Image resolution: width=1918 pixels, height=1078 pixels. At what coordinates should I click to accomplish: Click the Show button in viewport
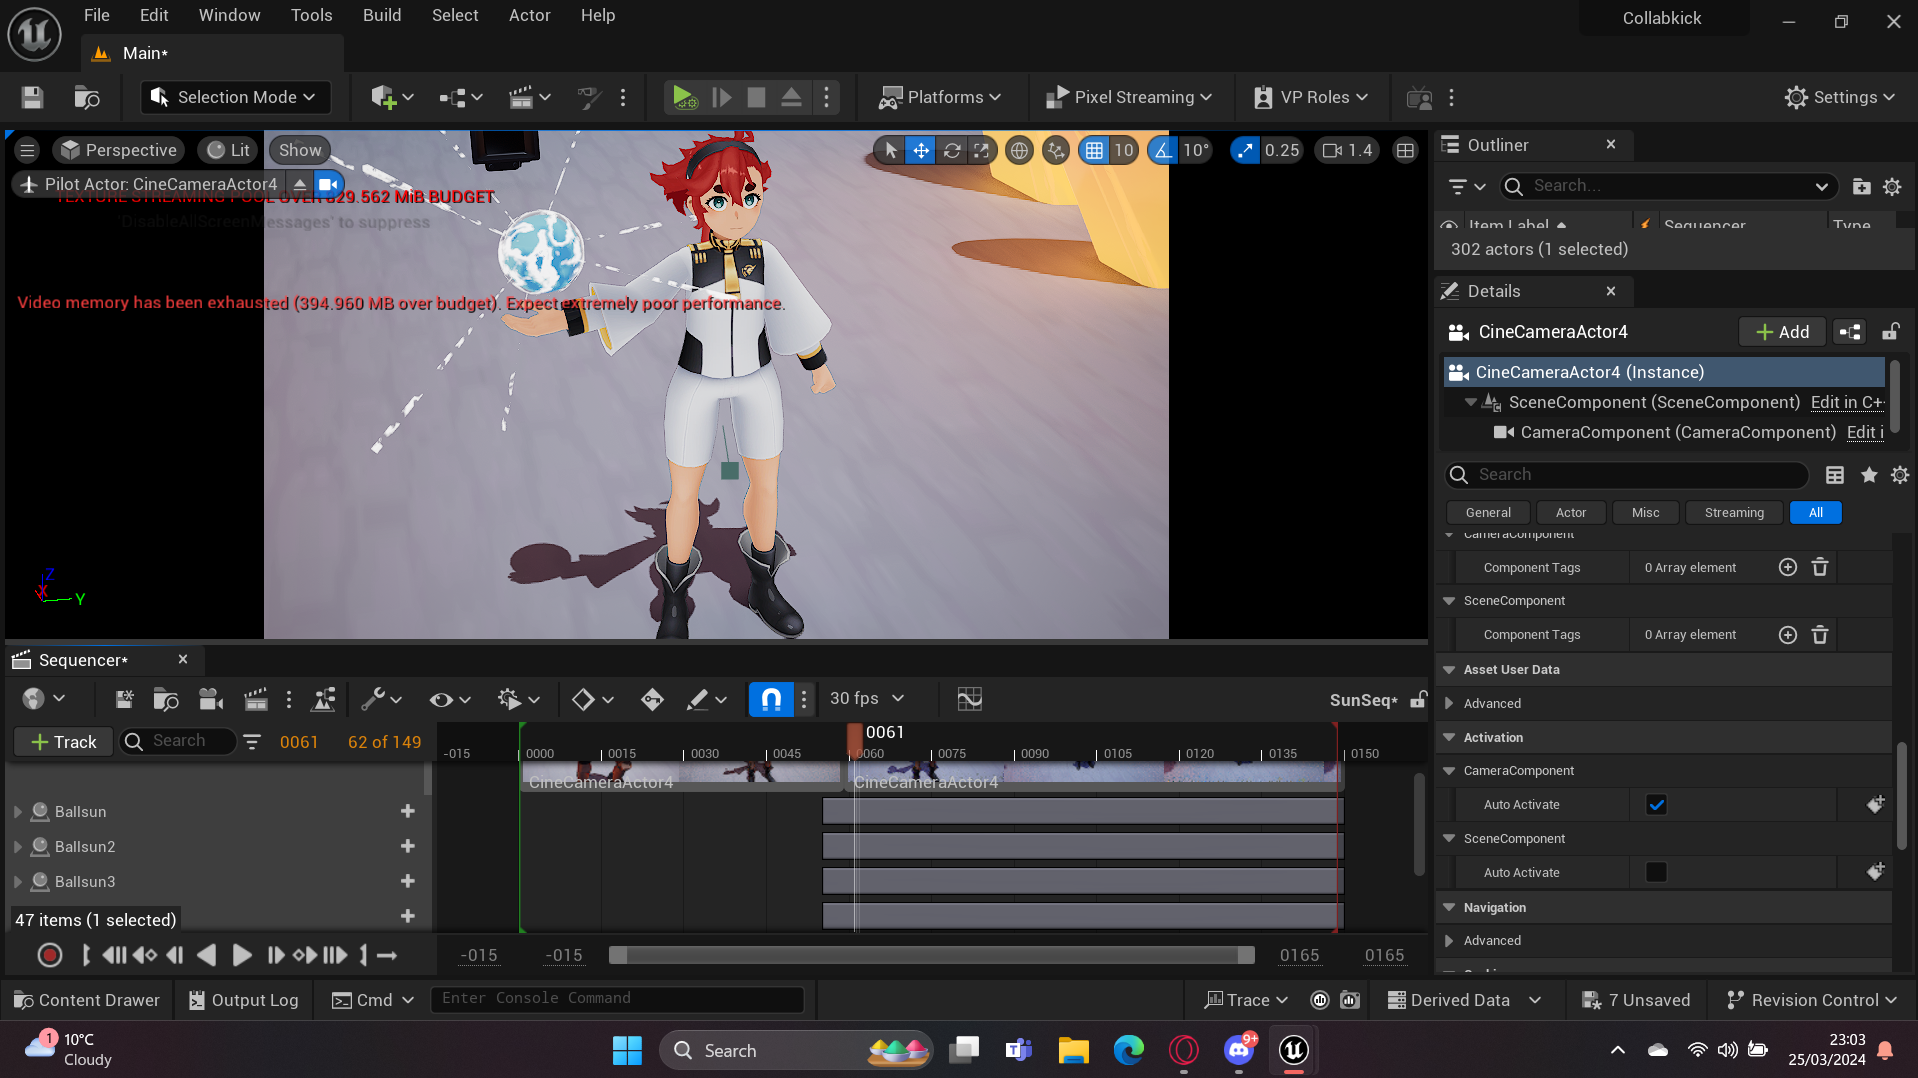click(300, 150)
